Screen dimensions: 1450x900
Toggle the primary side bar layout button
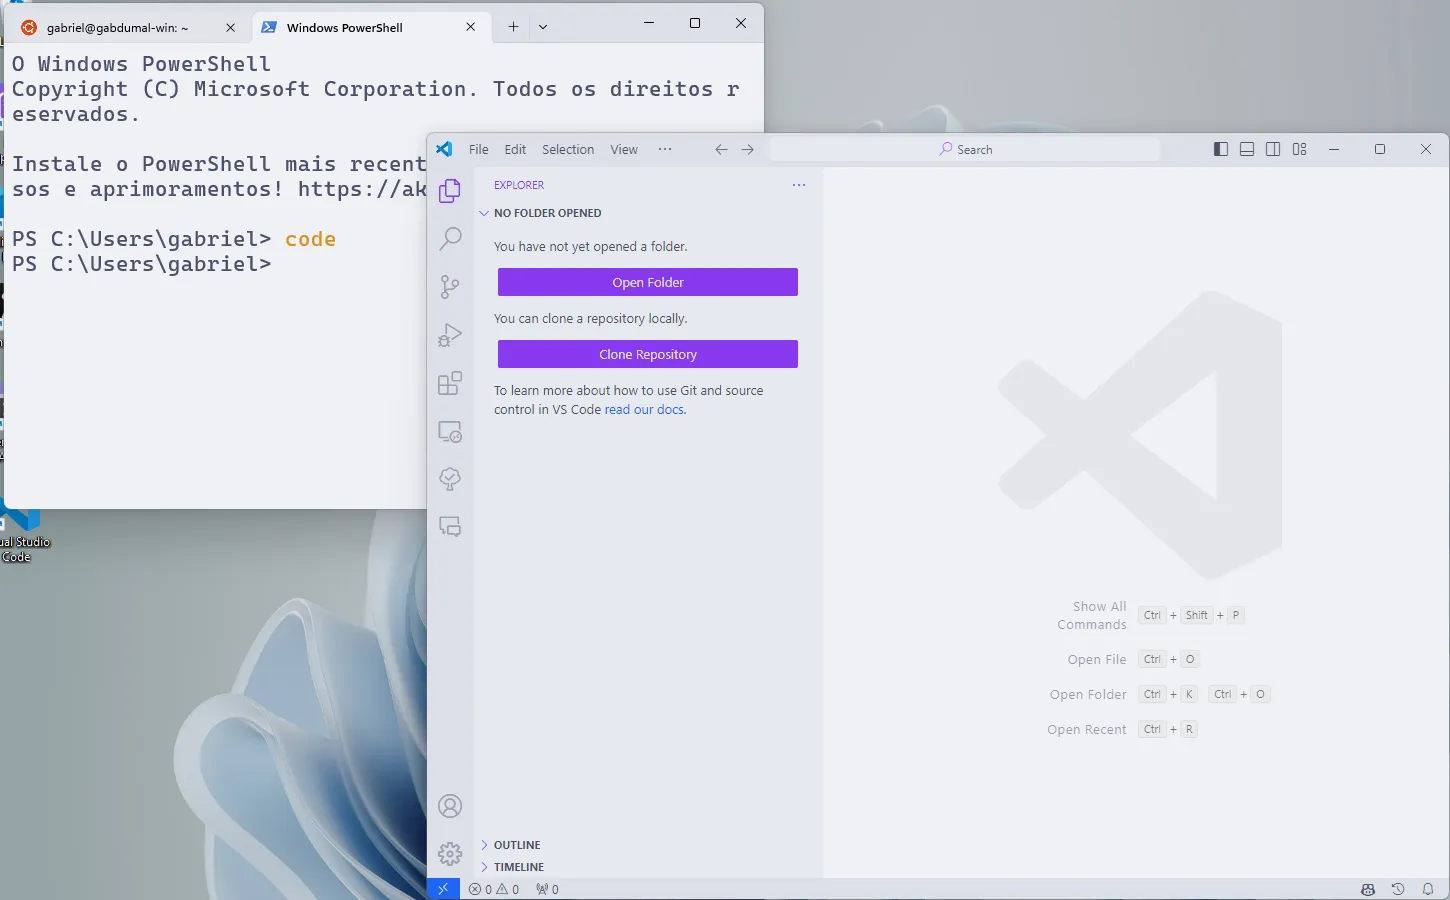click(1221, 149)
